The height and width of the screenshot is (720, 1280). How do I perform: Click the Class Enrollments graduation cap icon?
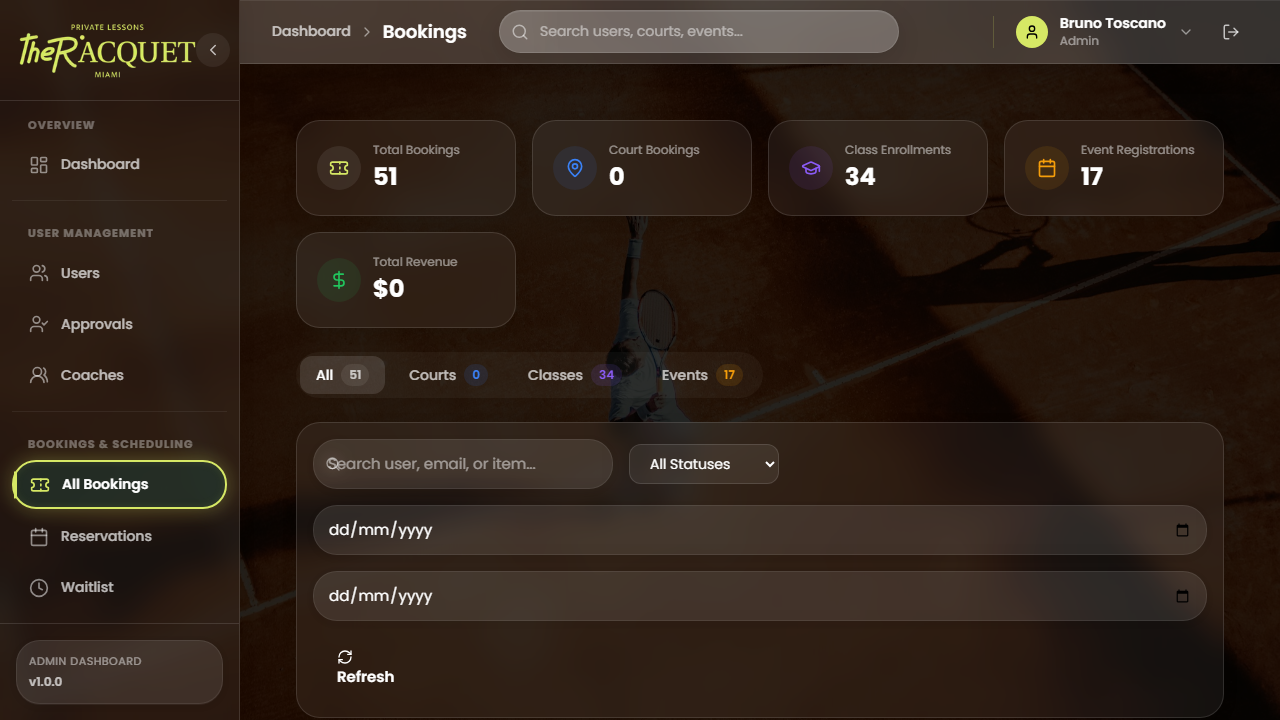pos(811,168)
